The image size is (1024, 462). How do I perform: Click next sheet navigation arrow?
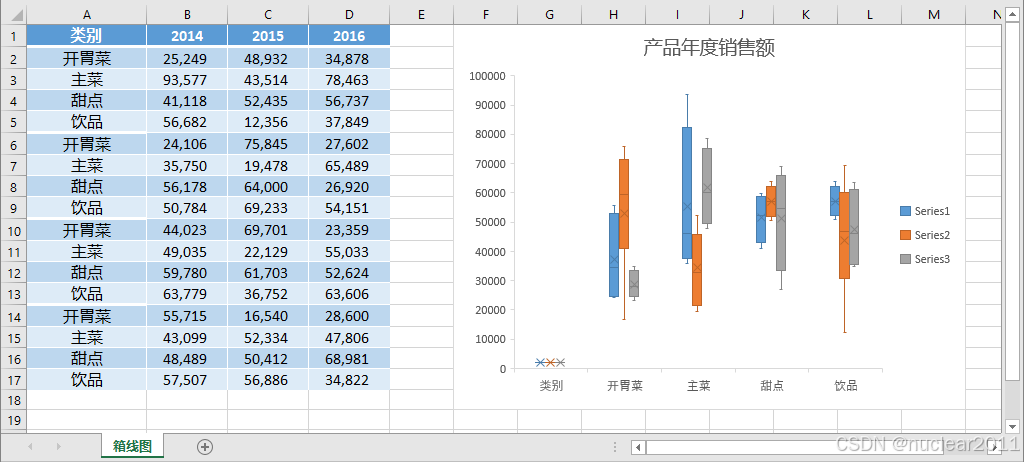coord(59,446)
